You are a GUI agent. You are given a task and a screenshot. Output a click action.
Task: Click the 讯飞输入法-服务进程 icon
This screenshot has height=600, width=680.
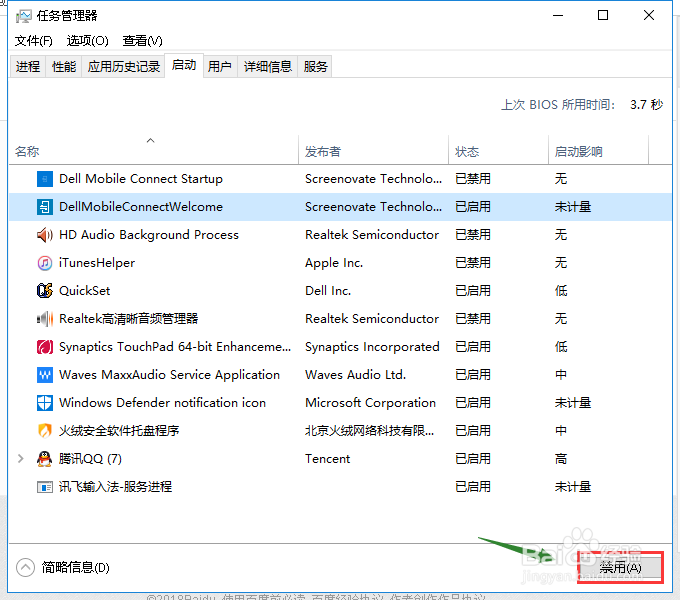point(45,487)
